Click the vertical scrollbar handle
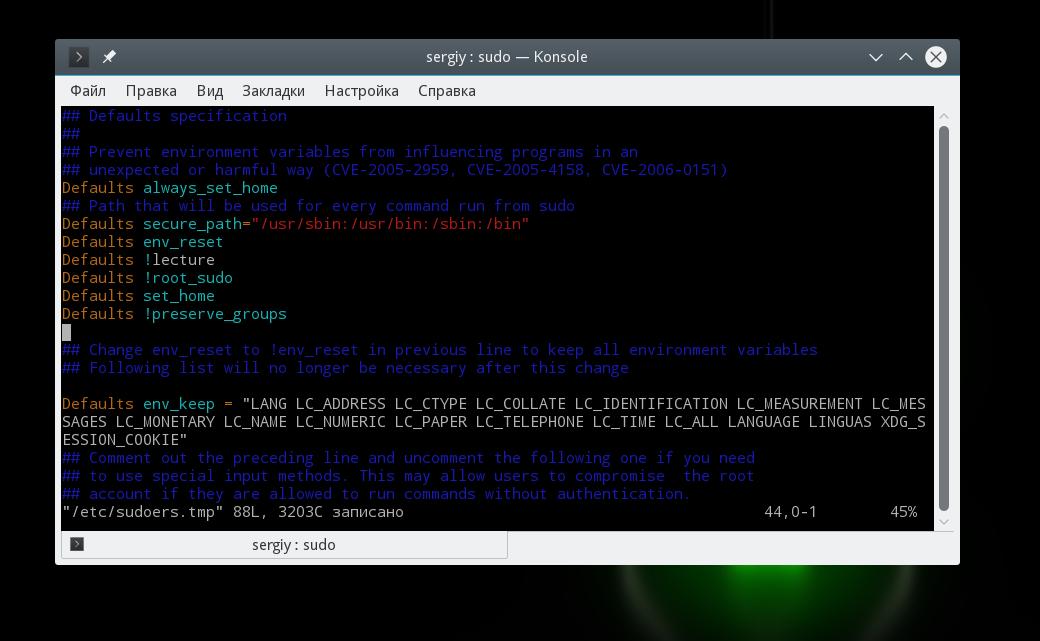Screen dimensions: 1040x641 tap(944, 319)
